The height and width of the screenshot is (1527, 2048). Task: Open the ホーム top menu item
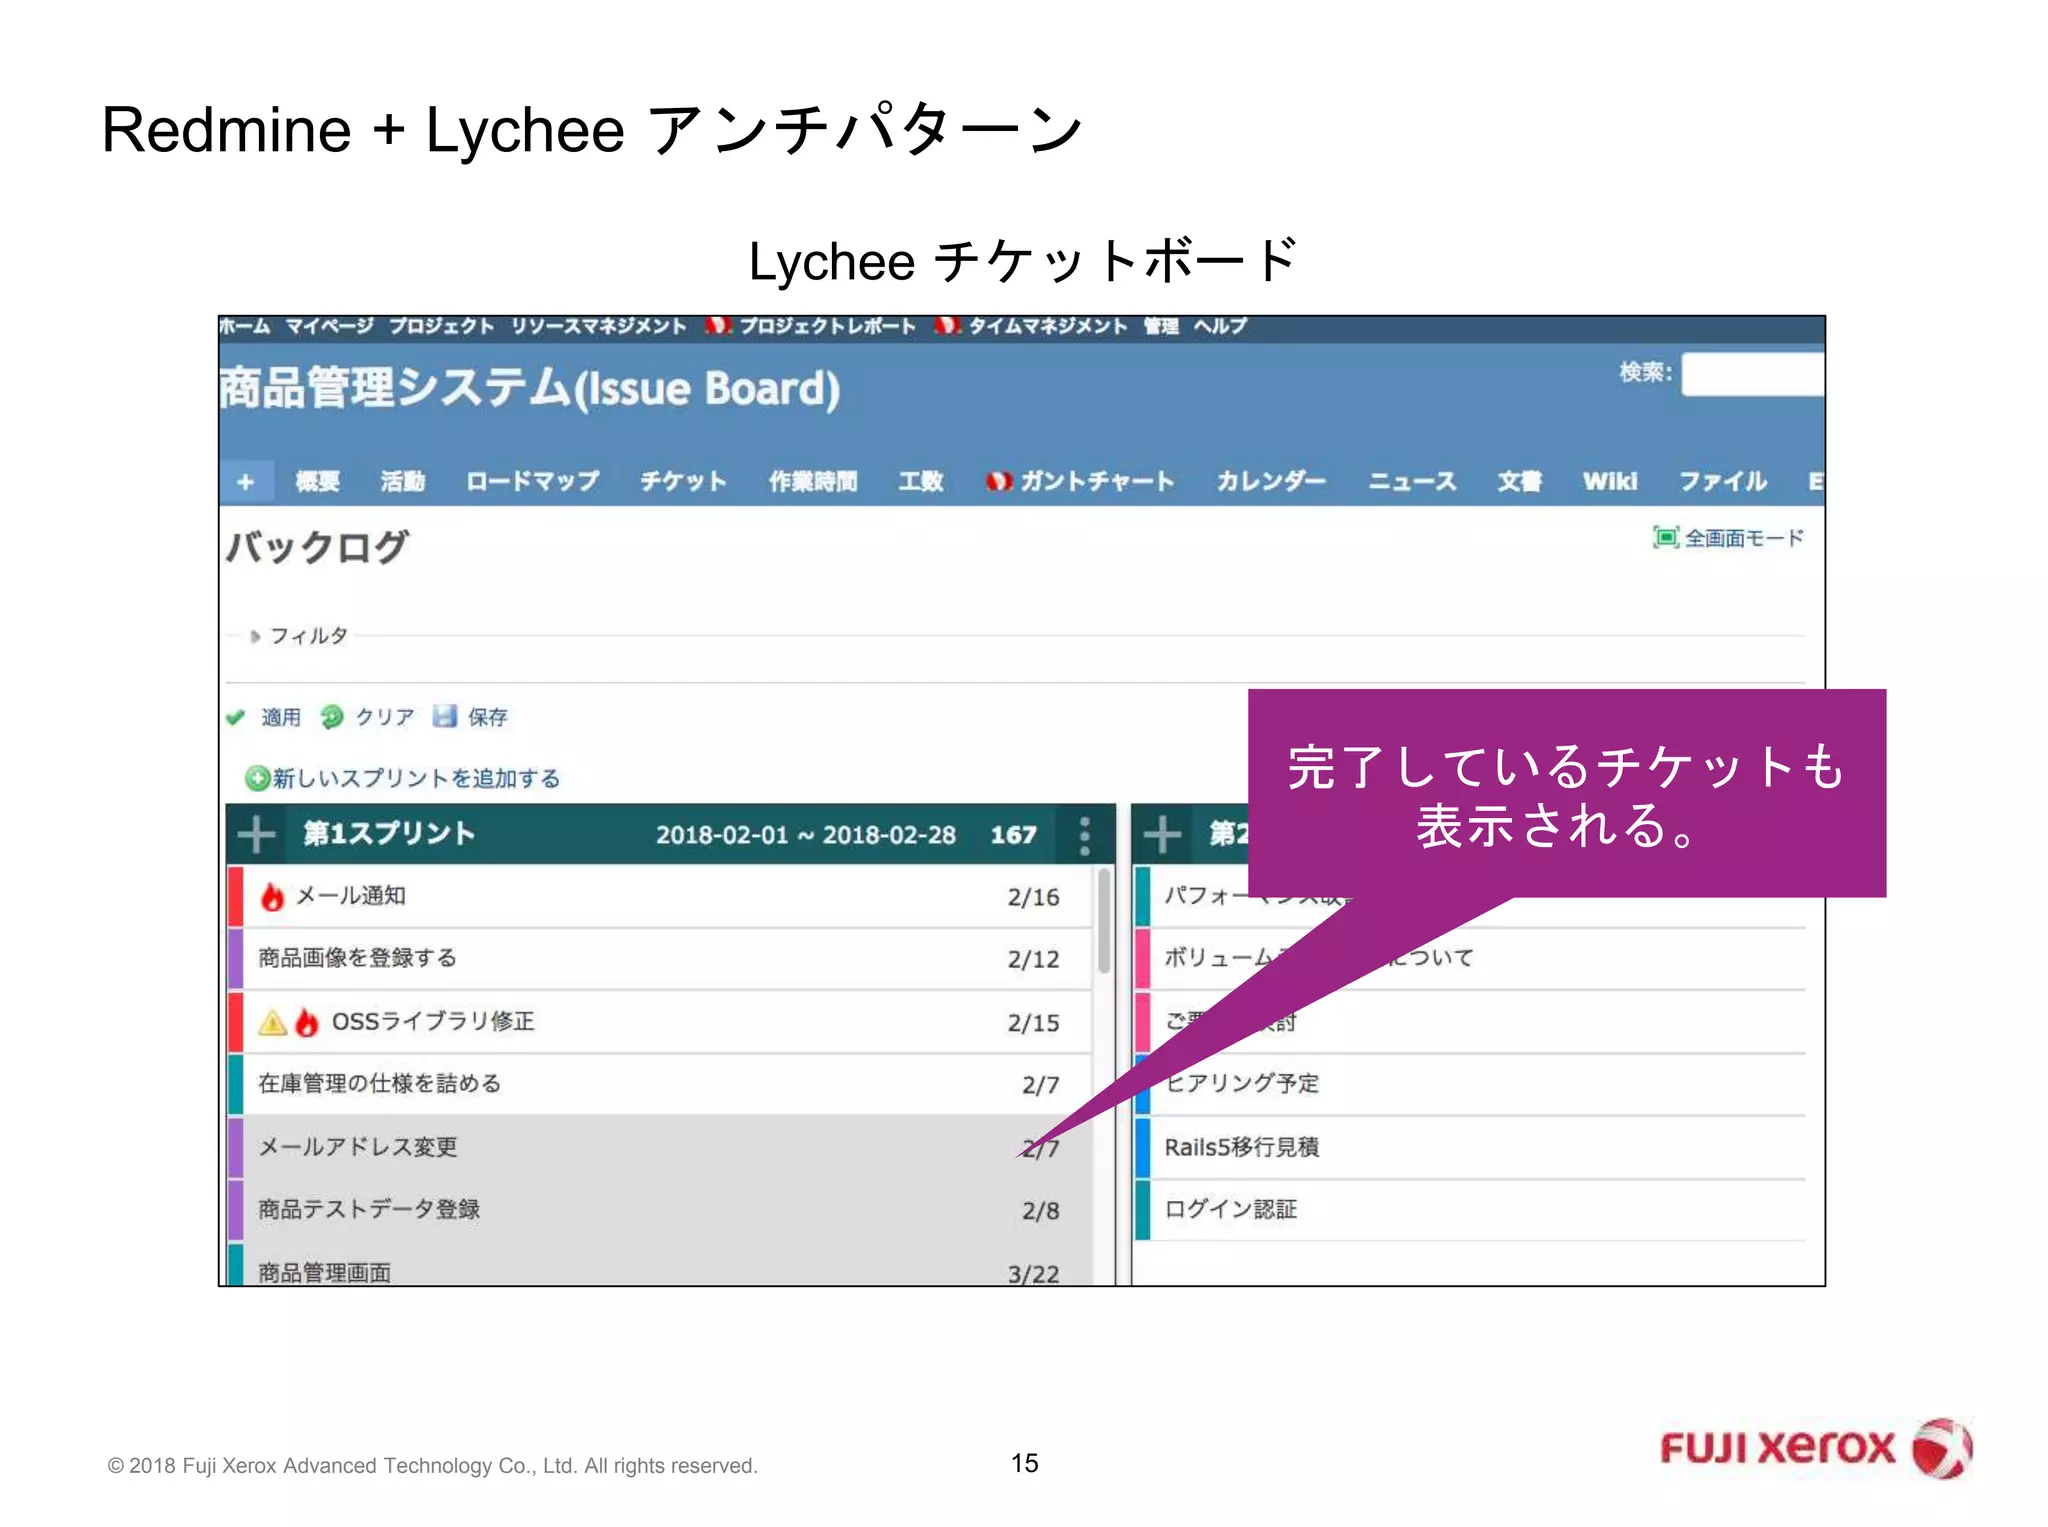click(x=245, y=326)
